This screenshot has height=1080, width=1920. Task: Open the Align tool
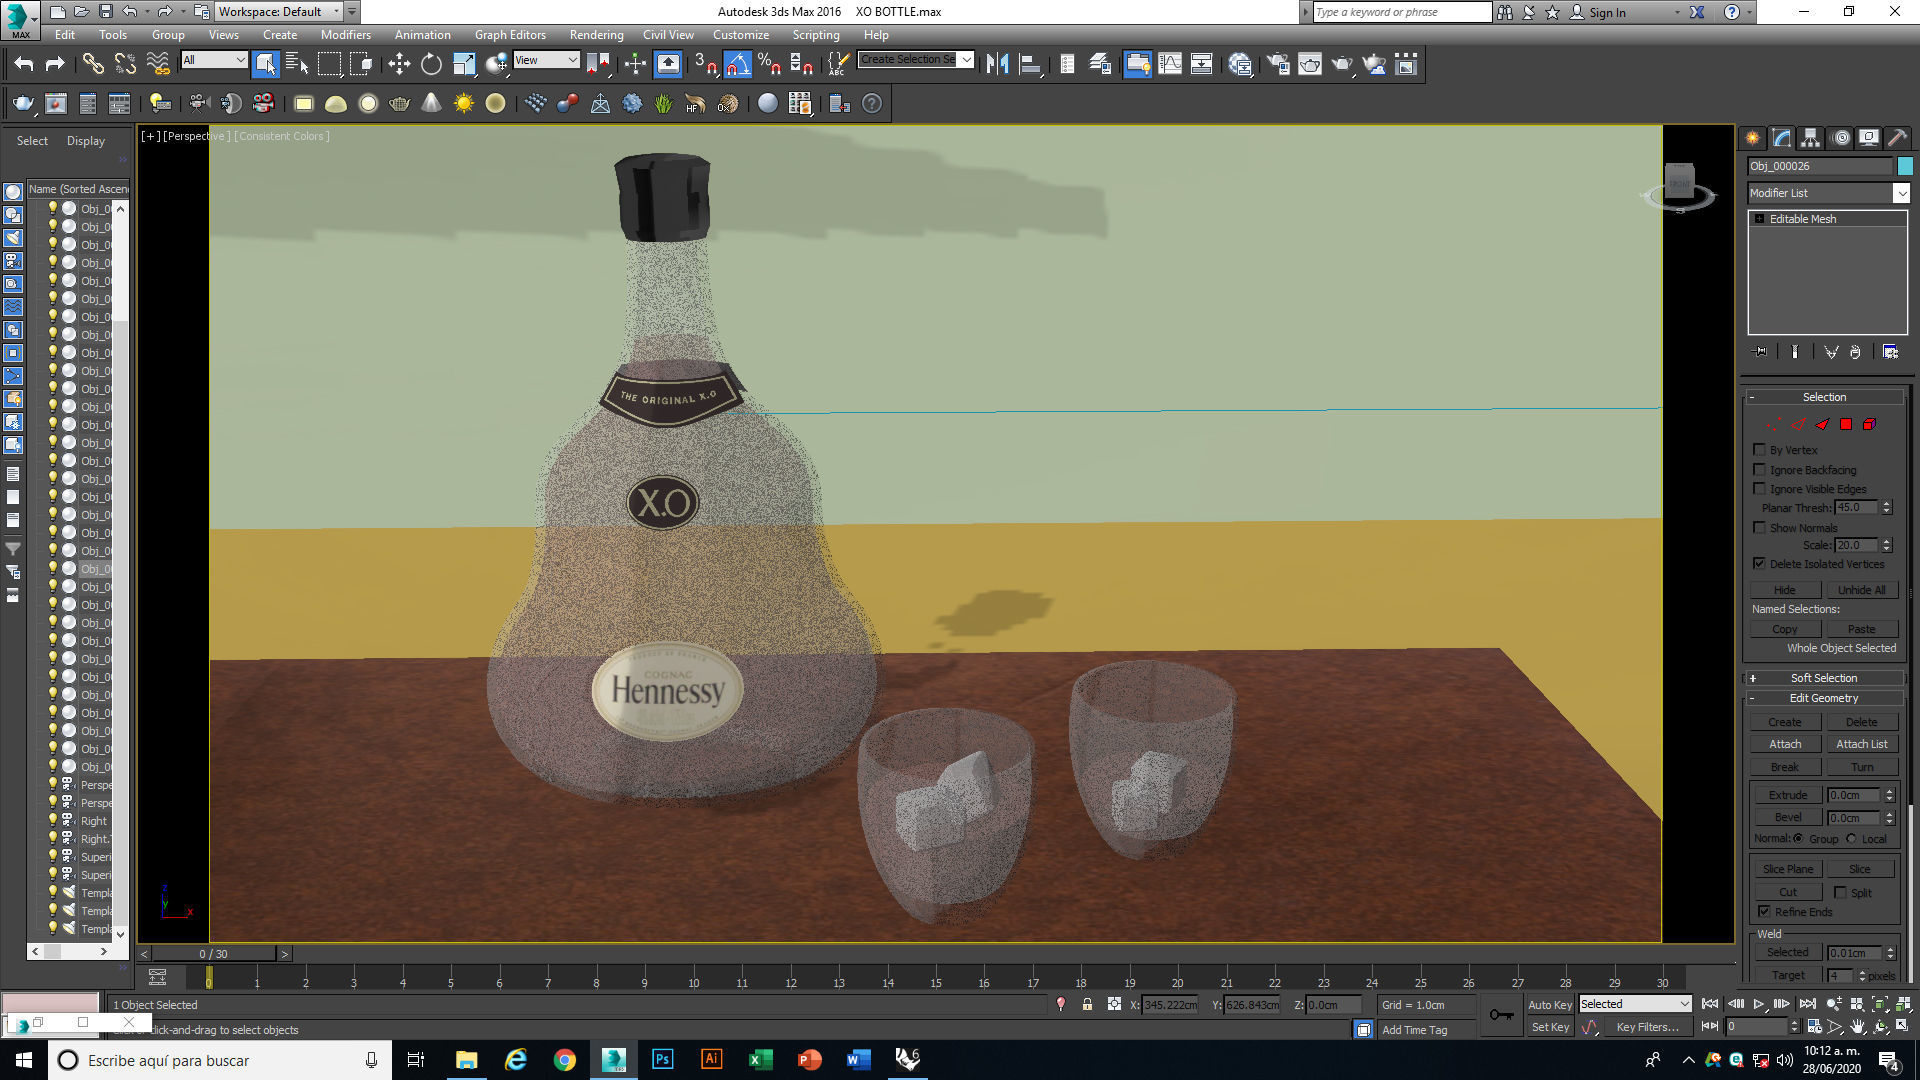1030,65
